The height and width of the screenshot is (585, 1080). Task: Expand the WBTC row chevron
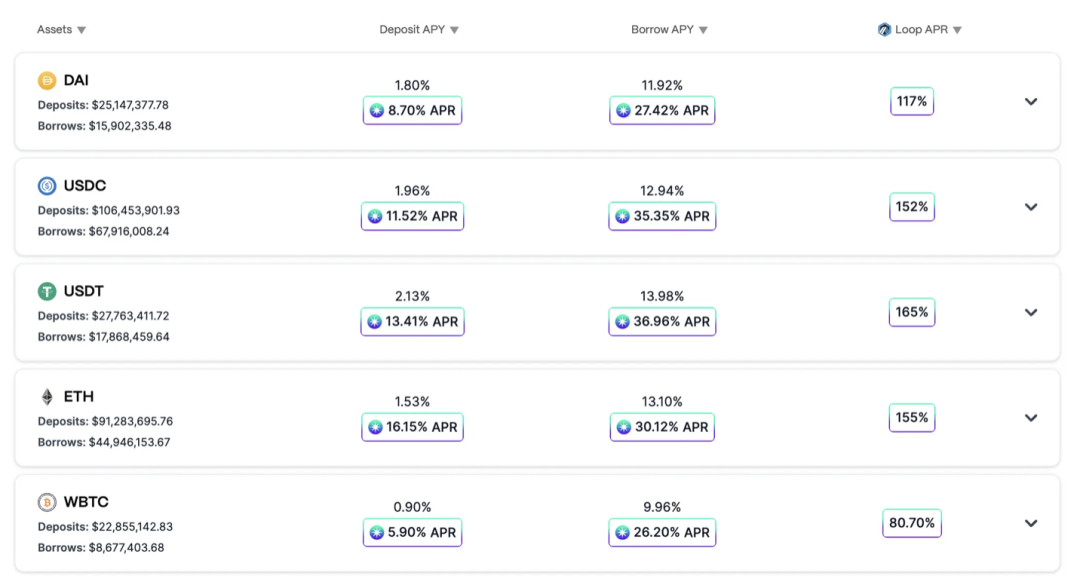point(1030,523)
